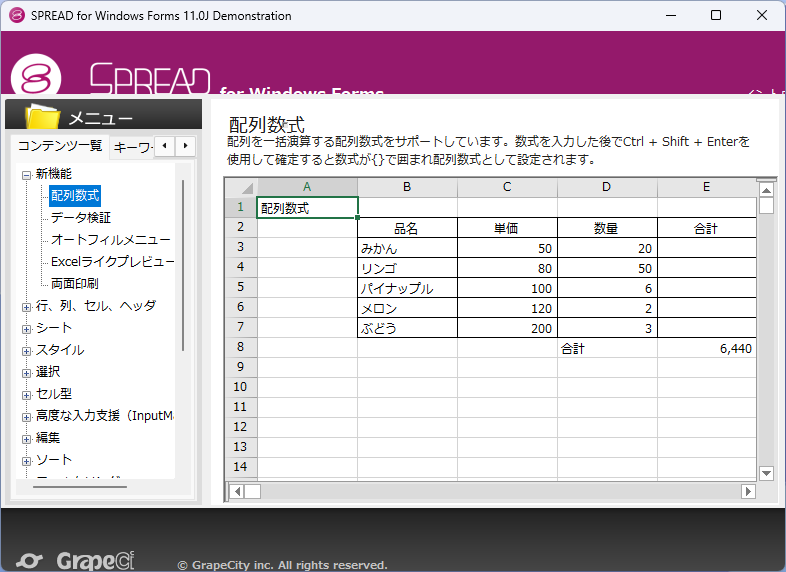Click the unit price cell 80

click(507, 268)
